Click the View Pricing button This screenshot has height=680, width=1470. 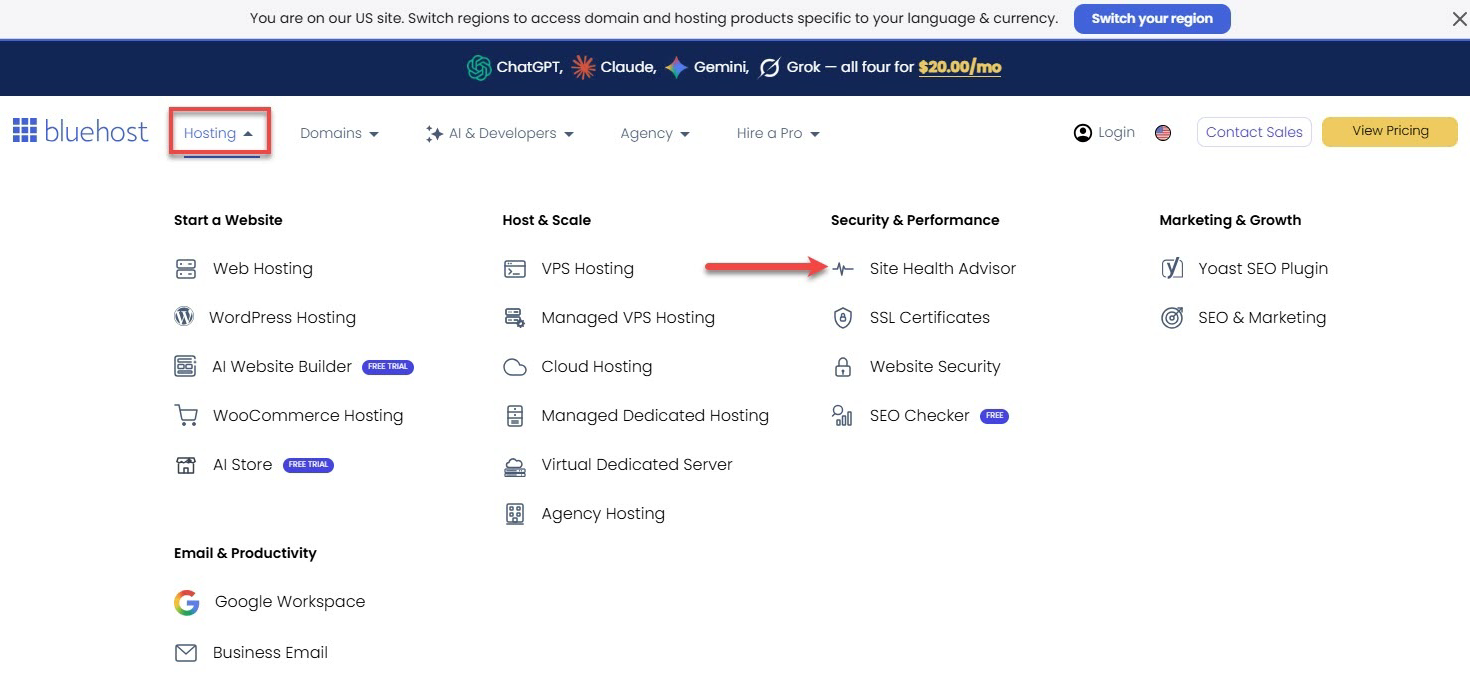coord(1390,131)
